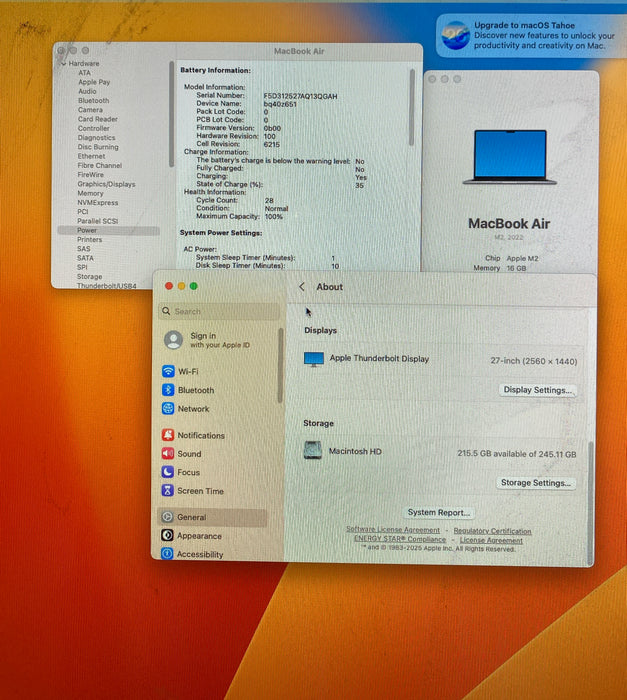Select PCI in Hardware list
This screenshot has width=627, height=700.
tap(83, 212)
